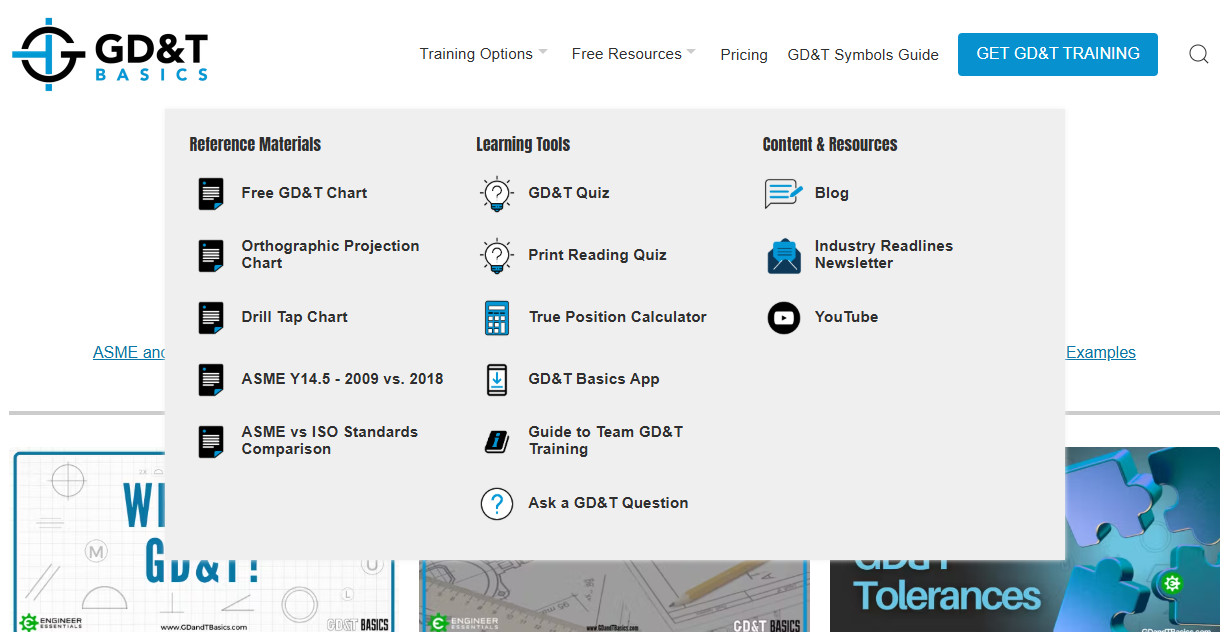The width and height of the screenshot is (1229, 632).
Task: Click the newsletter envelope icon
Action: [784, 256]
